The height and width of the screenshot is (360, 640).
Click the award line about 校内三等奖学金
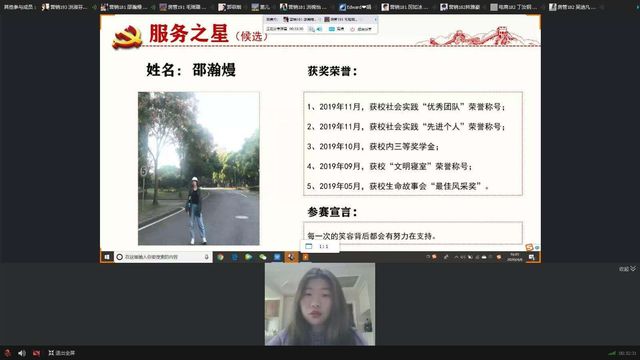click(373, 147)
